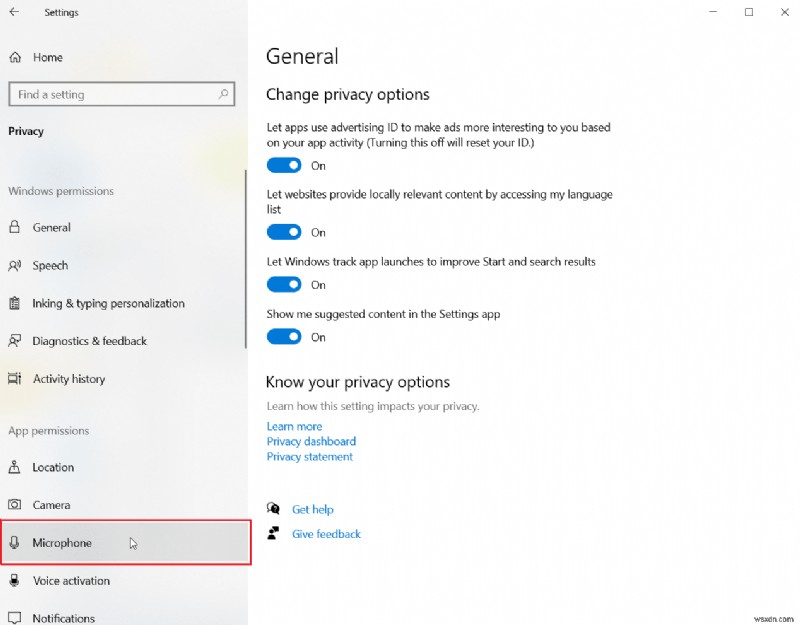Open Get help for privacy settings

[x=313, y=509]
